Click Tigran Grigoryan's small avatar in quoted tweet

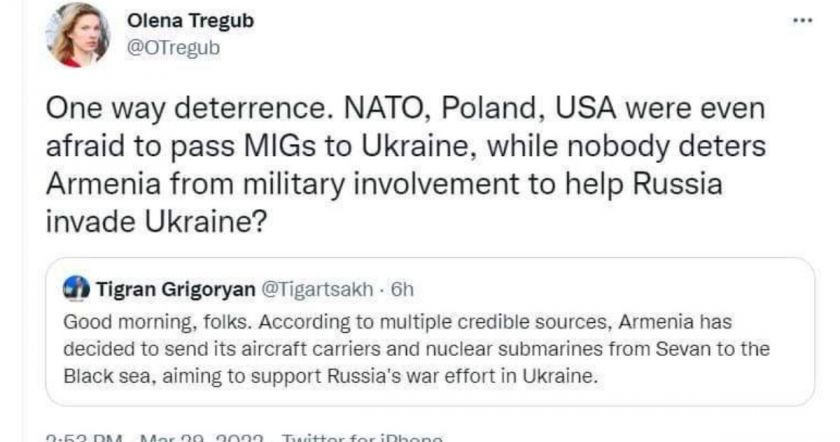click(77, 289)
